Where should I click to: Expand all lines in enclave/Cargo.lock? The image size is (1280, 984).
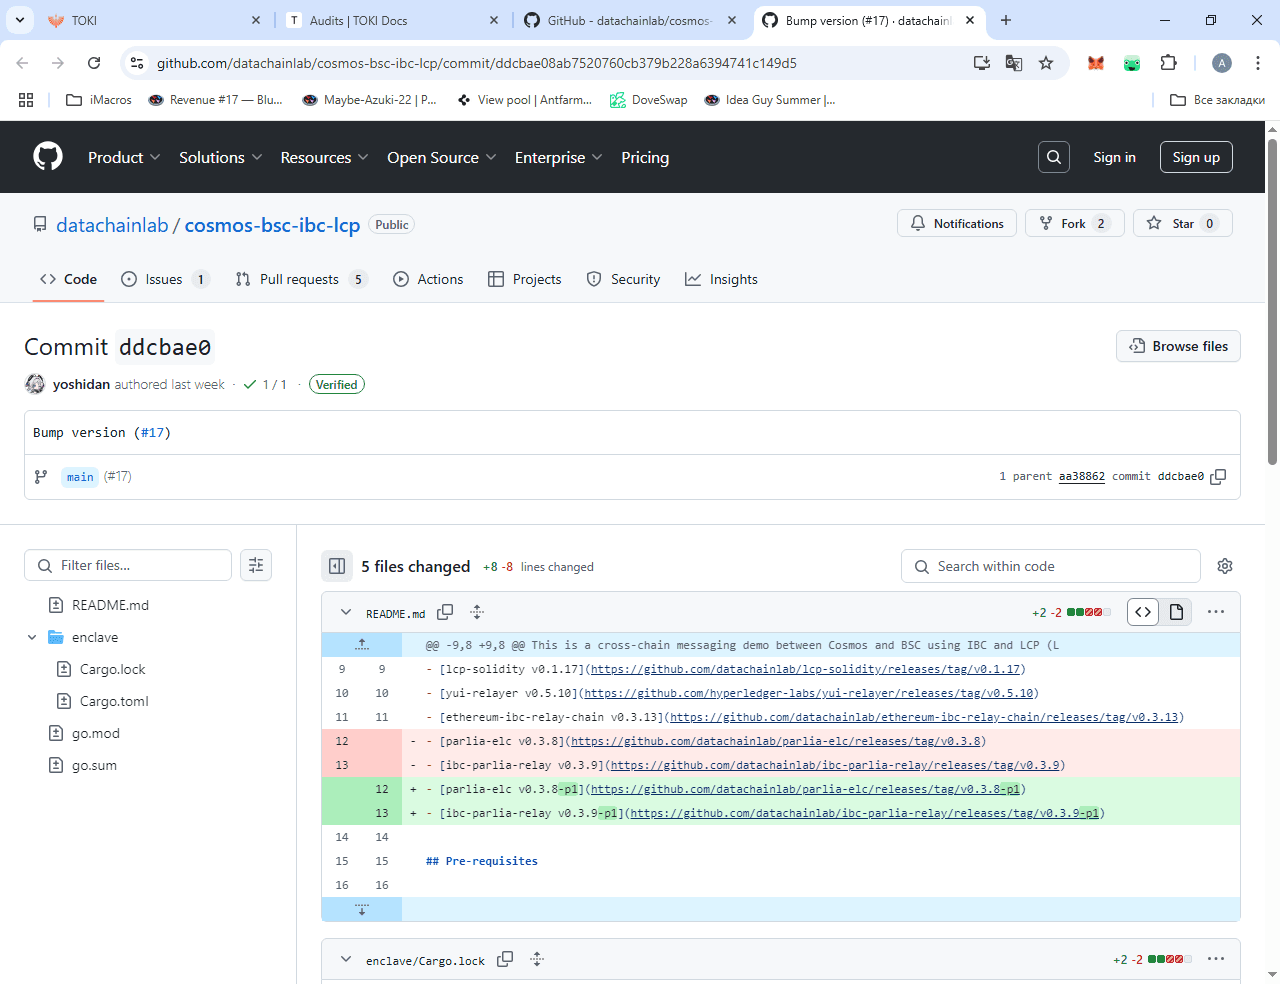(x=537, y=959)
